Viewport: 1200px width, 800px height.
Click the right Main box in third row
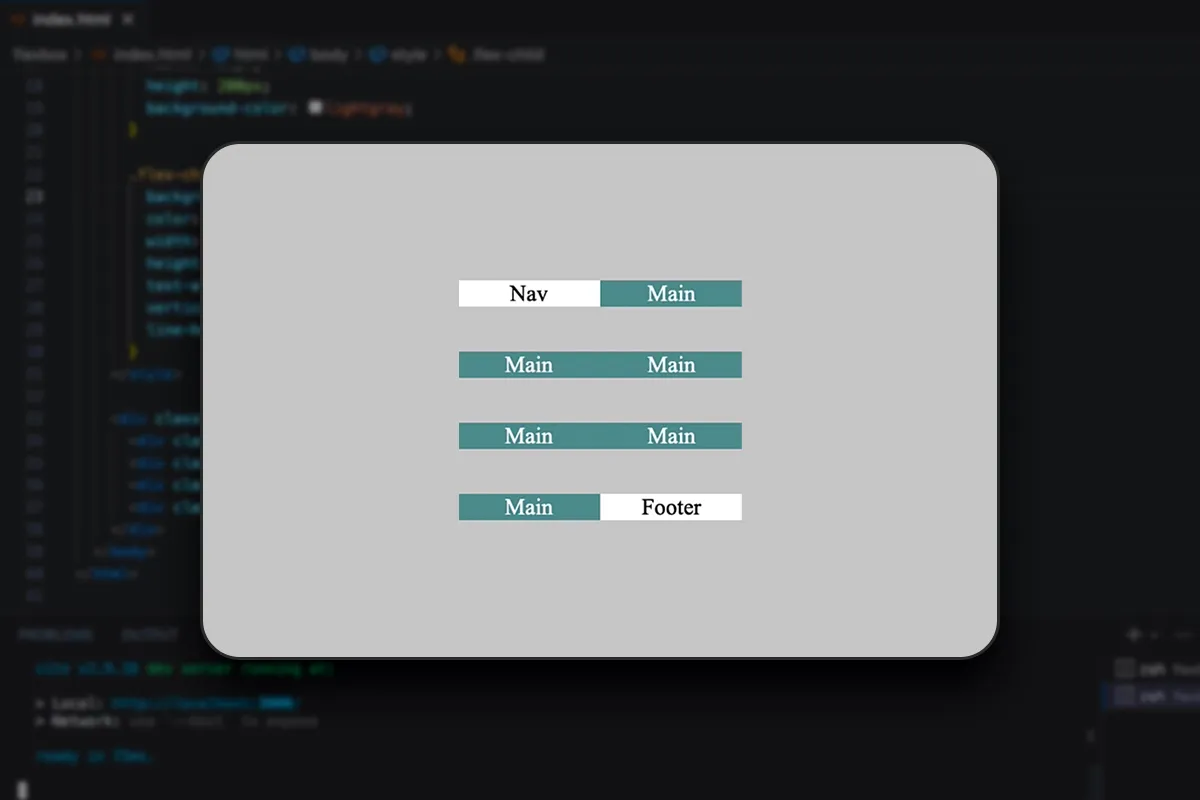(x=671, y=436)
